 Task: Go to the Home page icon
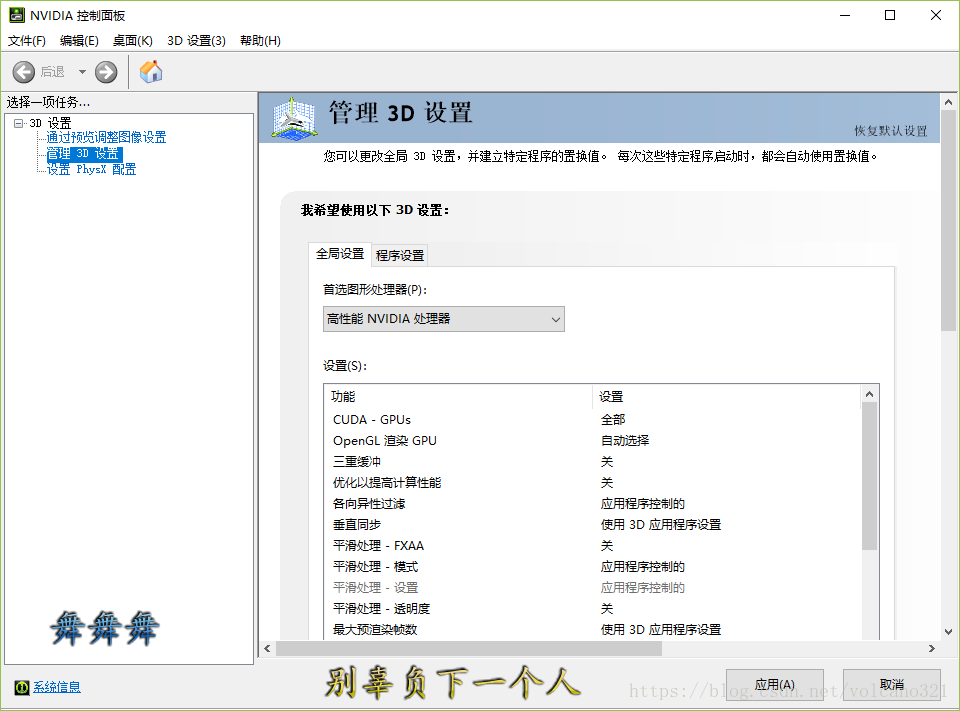click(x=151, y=72)
